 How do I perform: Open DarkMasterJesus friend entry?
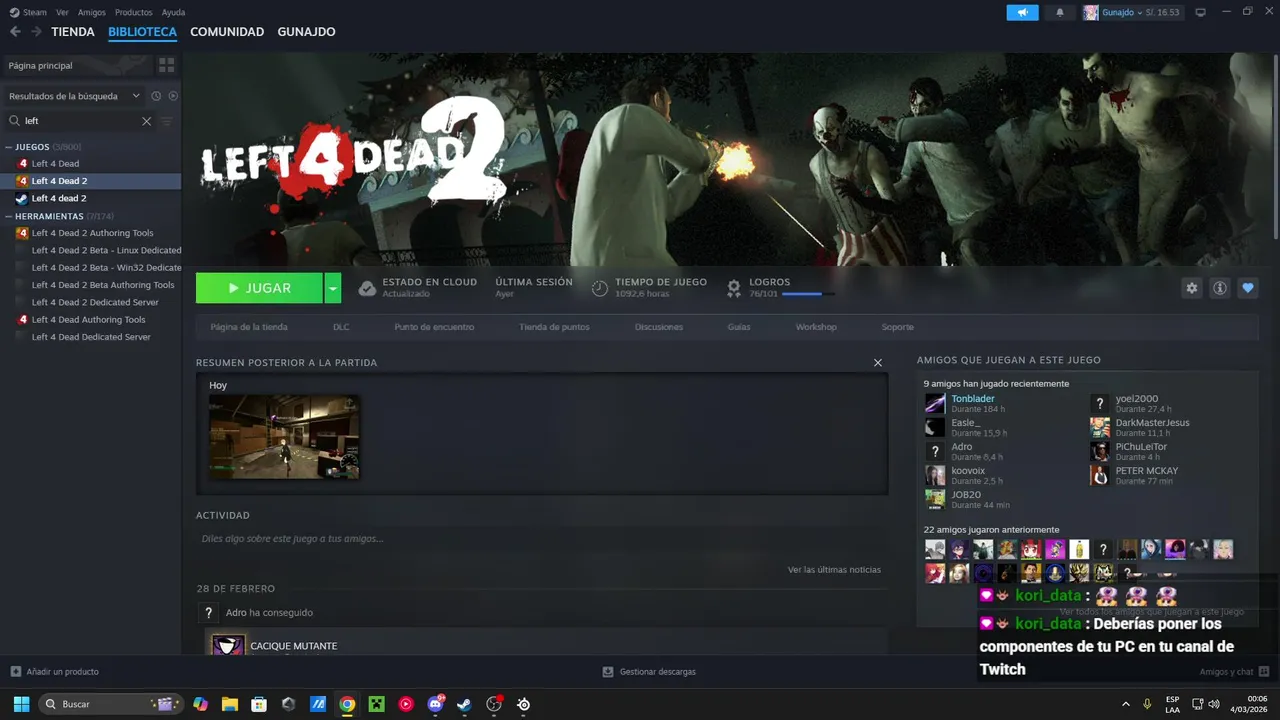pyautogui.click(x=1140, y=427)
